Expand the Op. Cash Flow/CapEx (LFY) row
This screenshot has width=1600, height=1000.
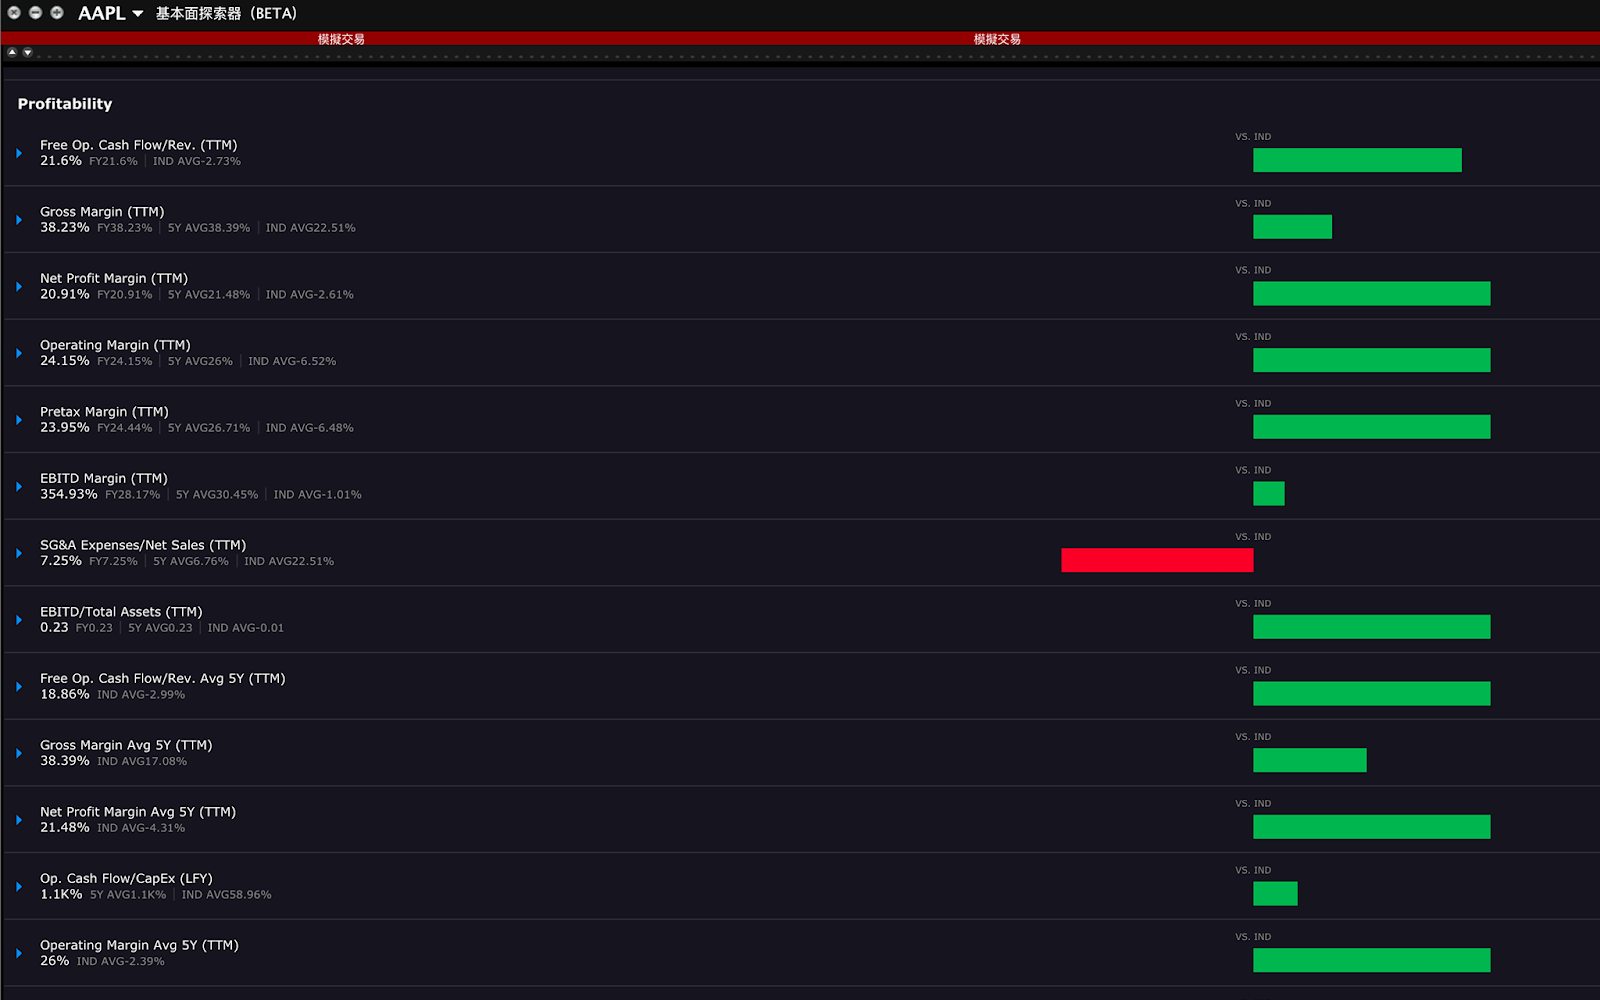click(x=19, y=886)
